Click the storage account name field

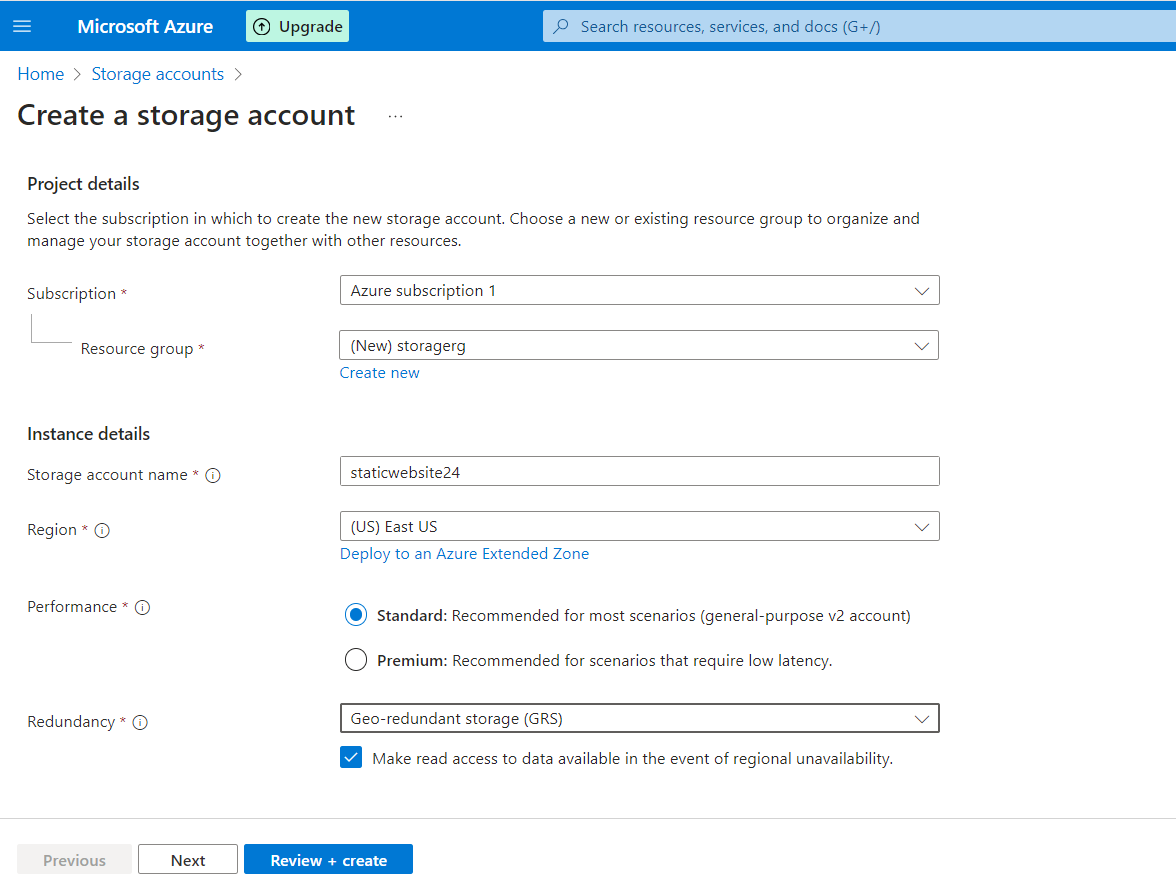coord(639,472)
